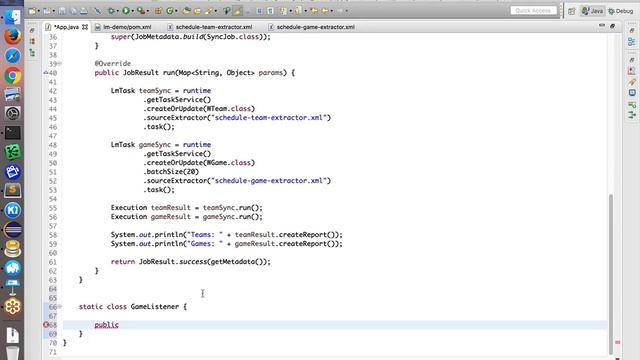The image size is (640, 360).
Task: Click the Open Type toolbar icon
Action: pos(186,11)
